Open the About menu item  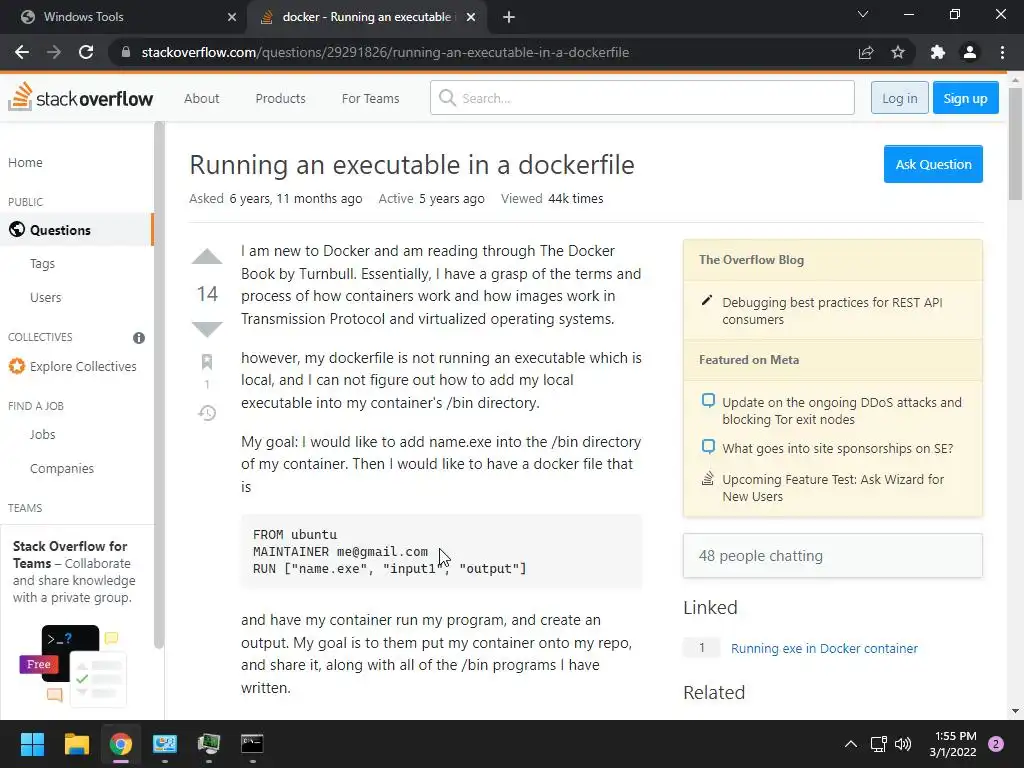pyautogui.click(x=201, y=98)
